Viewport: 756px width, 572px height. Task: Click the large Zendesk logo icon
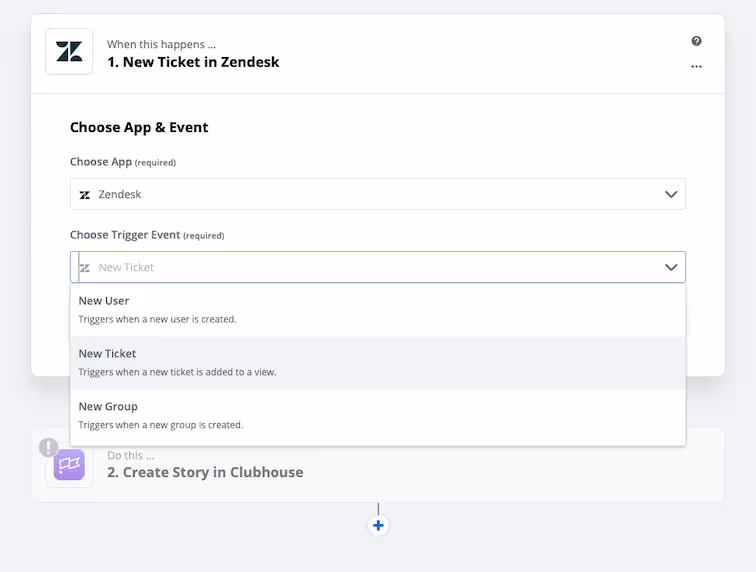(x=69, y=52)
